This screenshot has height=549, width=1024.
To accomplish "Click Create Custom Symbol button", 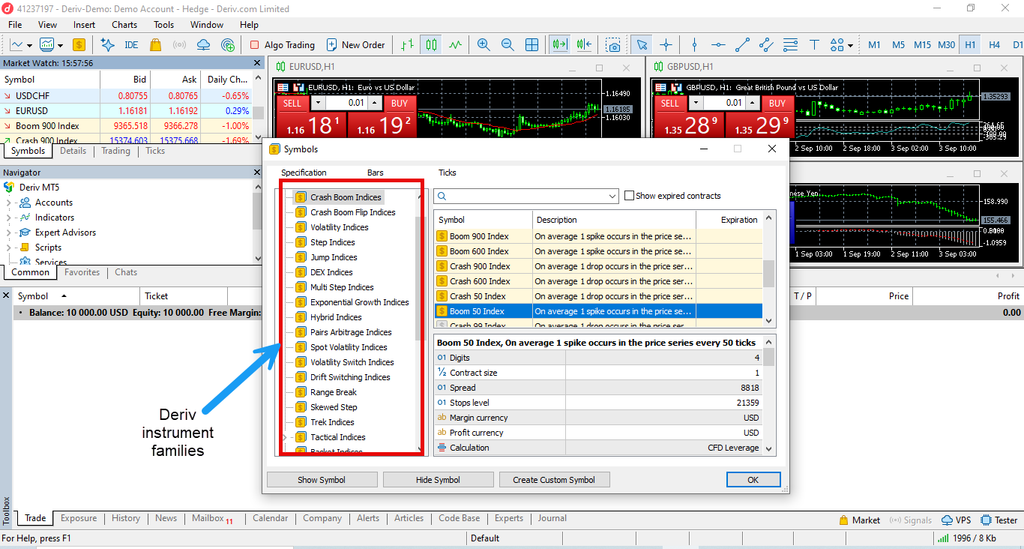I will point(554,480).
